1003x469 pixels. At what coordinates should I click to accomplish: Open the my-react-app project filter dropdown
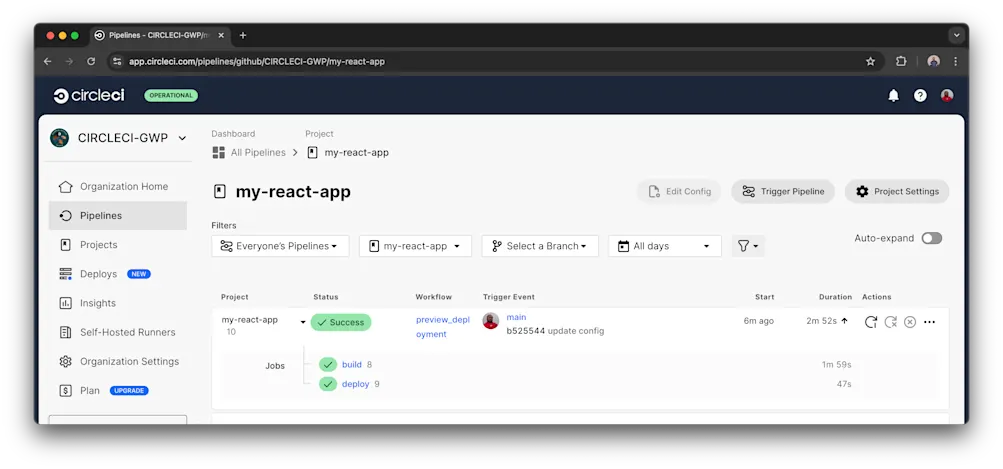coord(415,246)
